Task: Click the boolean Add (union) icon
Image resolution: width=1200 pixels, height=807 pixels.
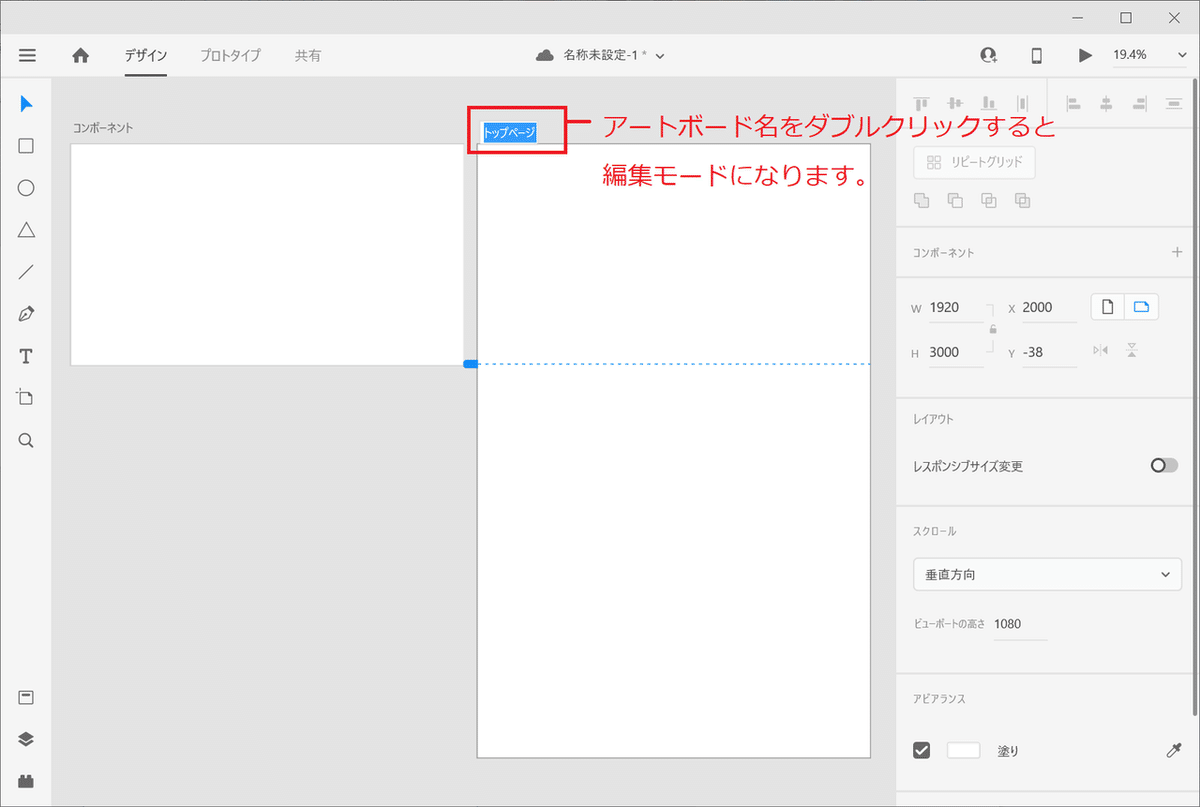Action: coord(922,201)
